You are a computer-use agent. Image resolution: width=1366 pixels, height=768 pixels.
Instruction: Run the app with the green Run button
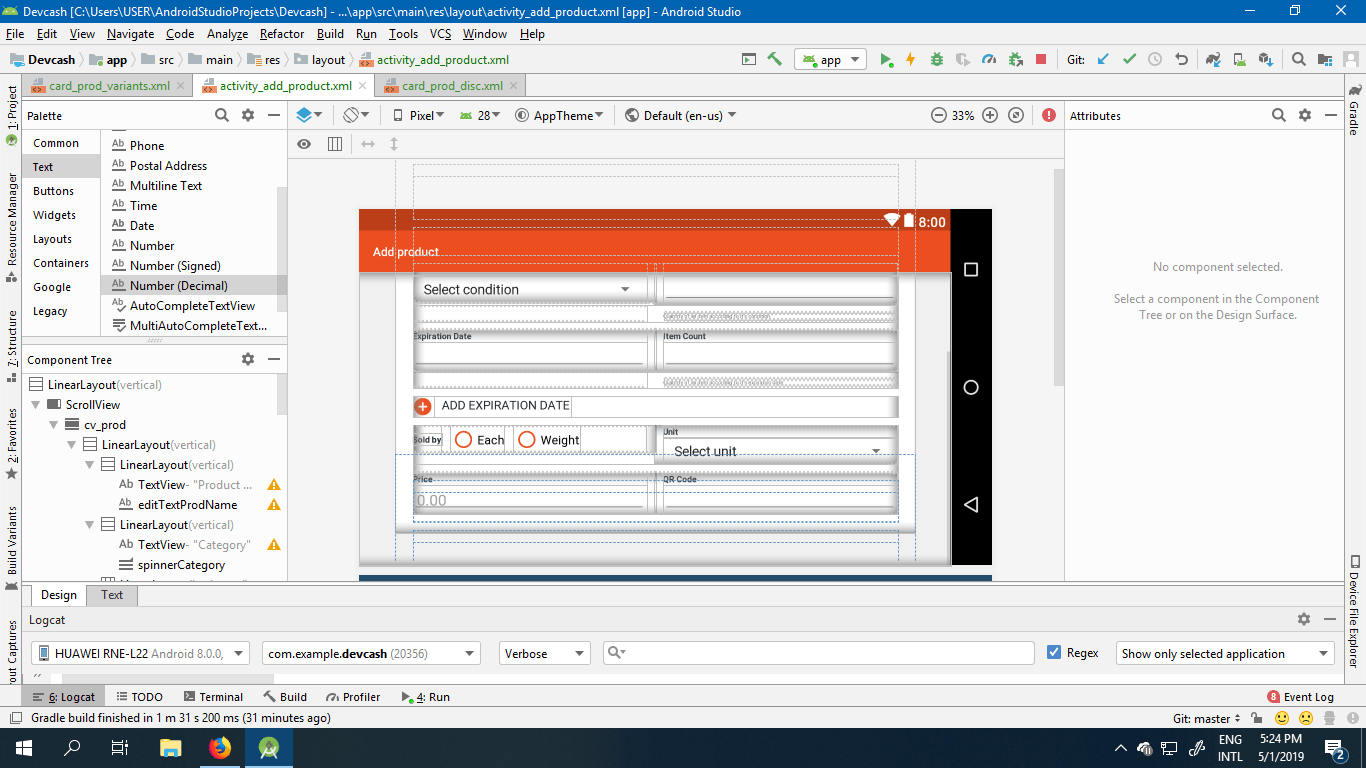(886, 59)
